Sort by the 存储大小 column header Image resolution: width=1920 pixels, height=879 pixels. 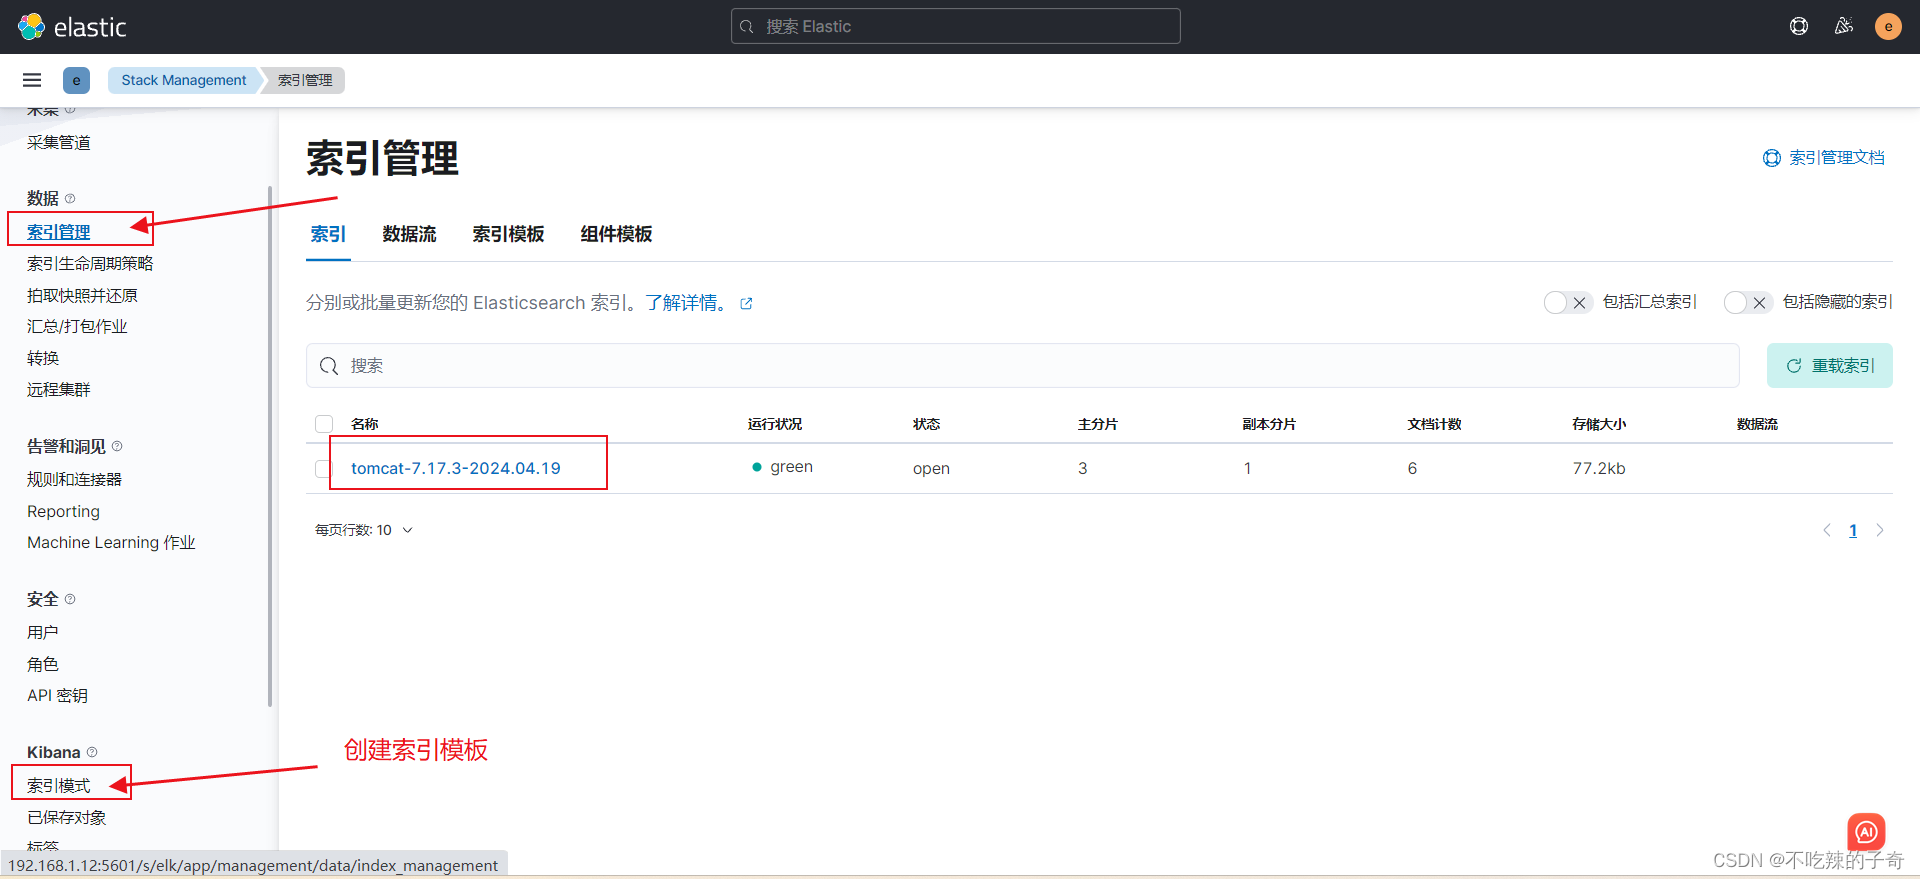click(x=1599, y=424)
